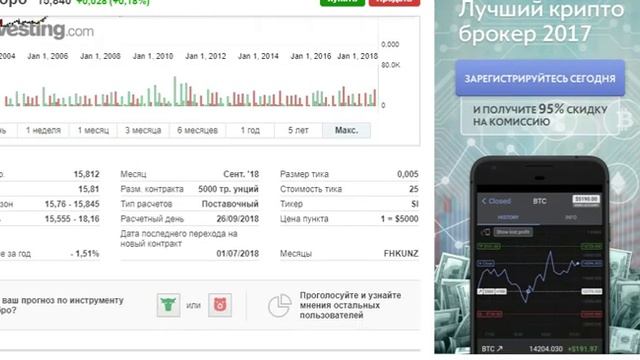Image resolution: width=640 pixels, height=360 pixels.
Task: Select the 1 месяц chart range
Action: (93, 130)
